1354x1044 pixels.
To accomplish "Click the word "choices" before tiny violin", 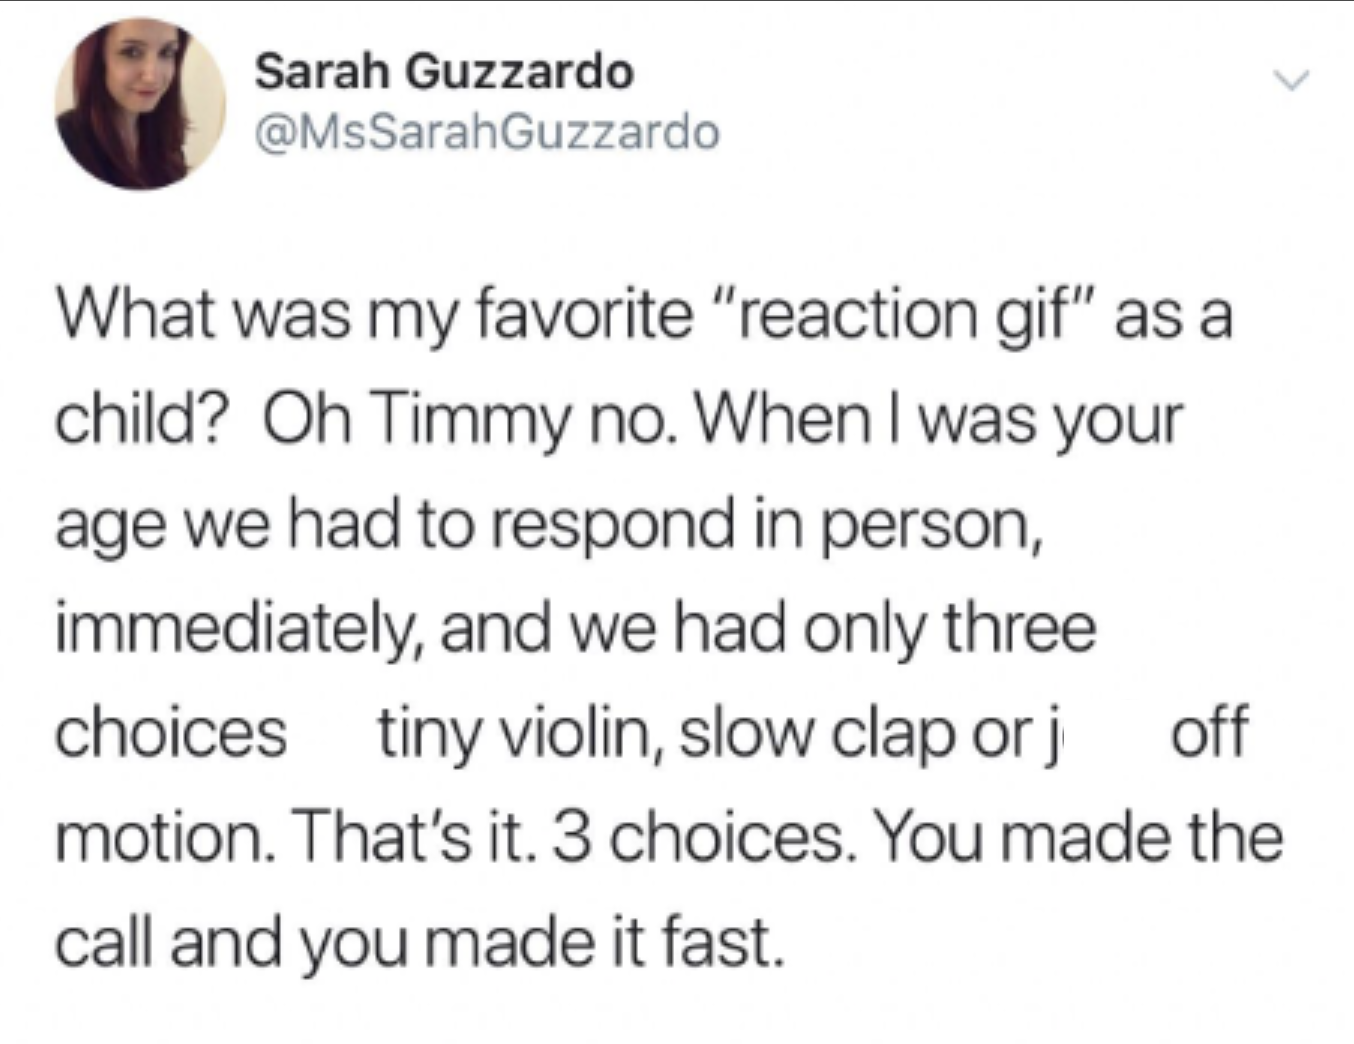I will [x=171, y=733].
